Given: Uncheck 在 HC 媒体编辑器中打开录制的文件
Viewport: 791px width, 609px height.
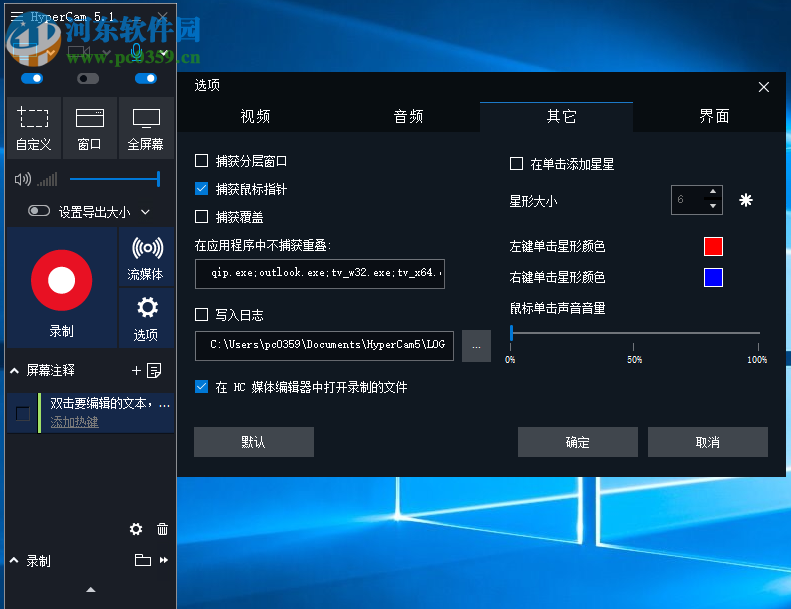Looking at the screenshot, I should (x=201, y=386).
